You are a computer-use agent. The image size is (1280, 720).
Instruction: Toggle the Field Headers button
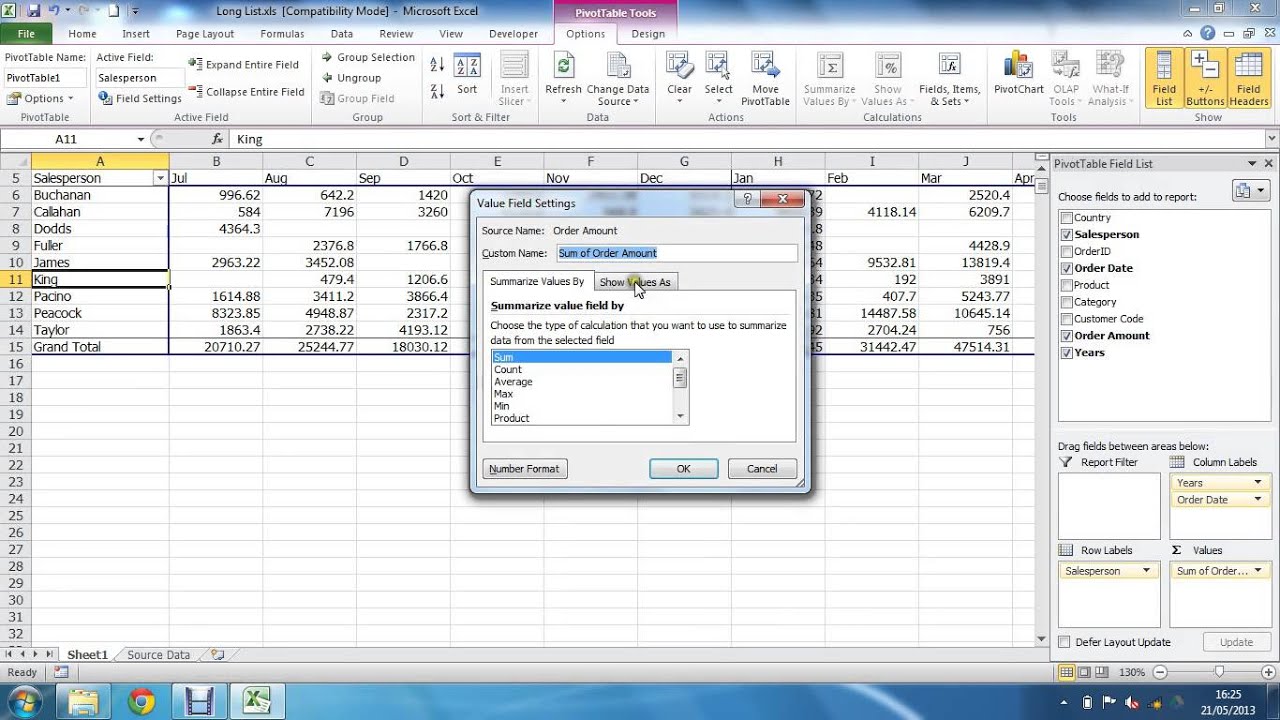coord(1248,78)
